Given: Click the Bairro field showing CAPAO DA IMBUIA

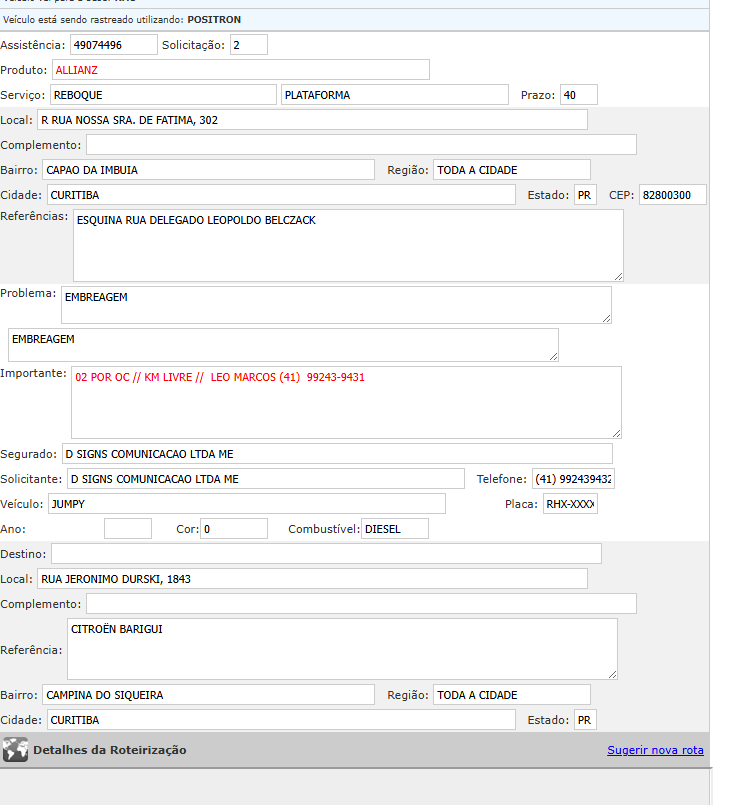Looking at the screenshot, I should [x=208, y=170].
